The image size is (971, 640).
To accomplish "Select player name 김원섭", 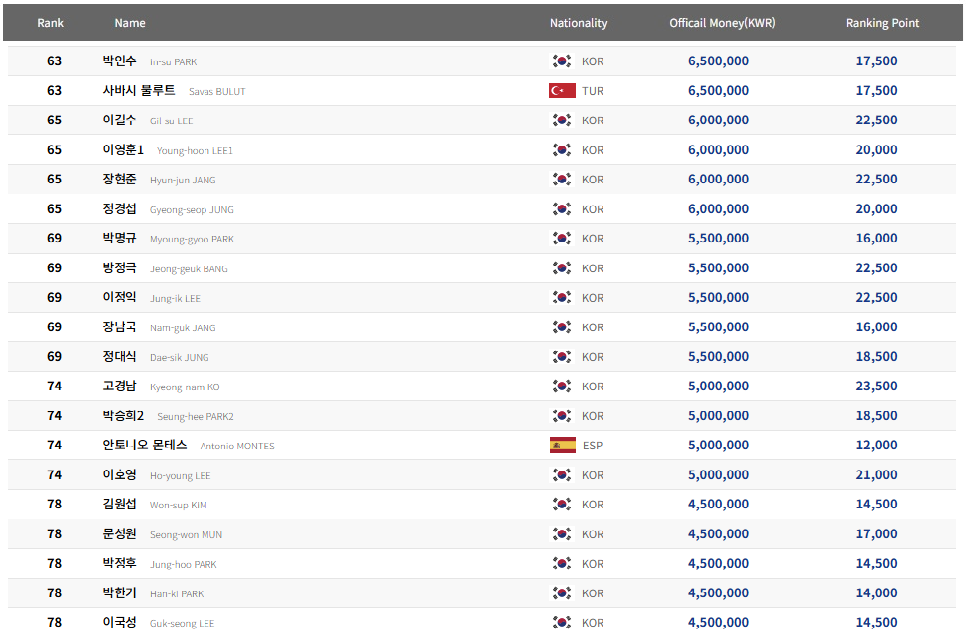I will pyautogui.click(x=119, y=504).
